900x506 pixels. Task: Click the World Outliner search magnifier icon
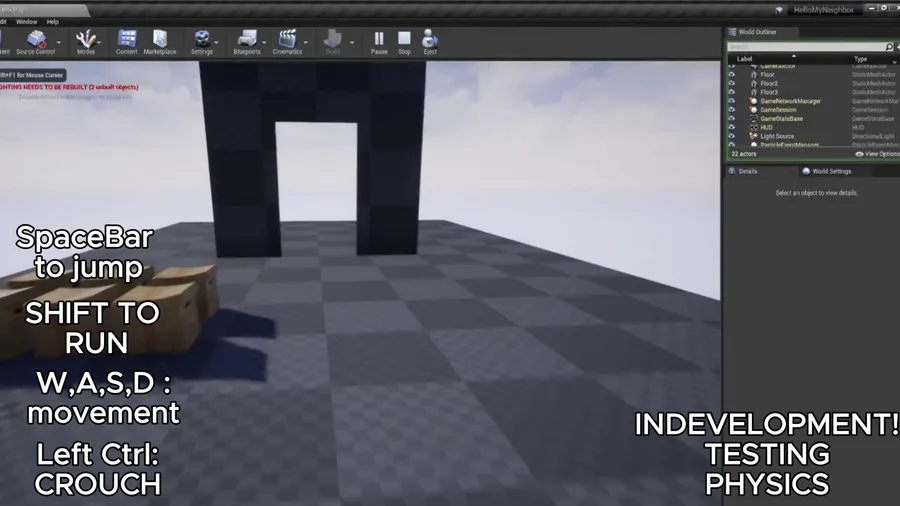(x=889, y=46)
